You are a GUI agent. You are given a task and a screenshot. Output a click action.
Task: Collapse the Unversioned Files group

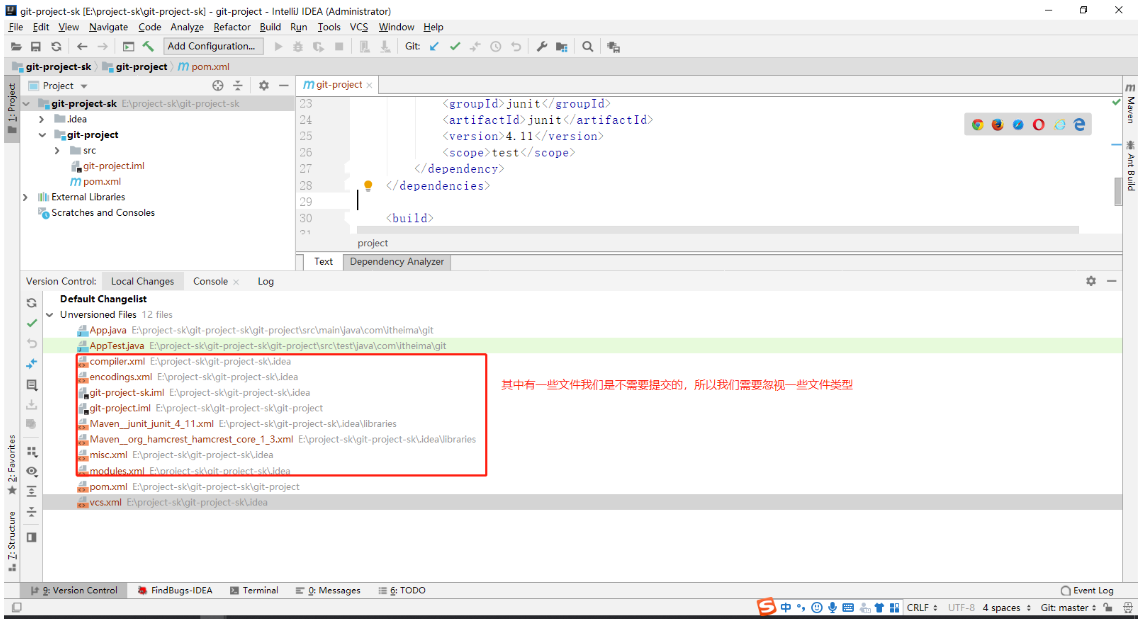(x=50, y=315)
